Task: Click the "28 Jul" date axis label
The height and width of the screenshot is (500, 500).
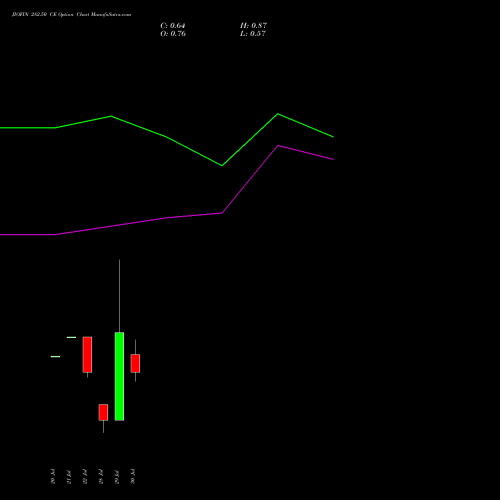Action: [x=101, y=477]
